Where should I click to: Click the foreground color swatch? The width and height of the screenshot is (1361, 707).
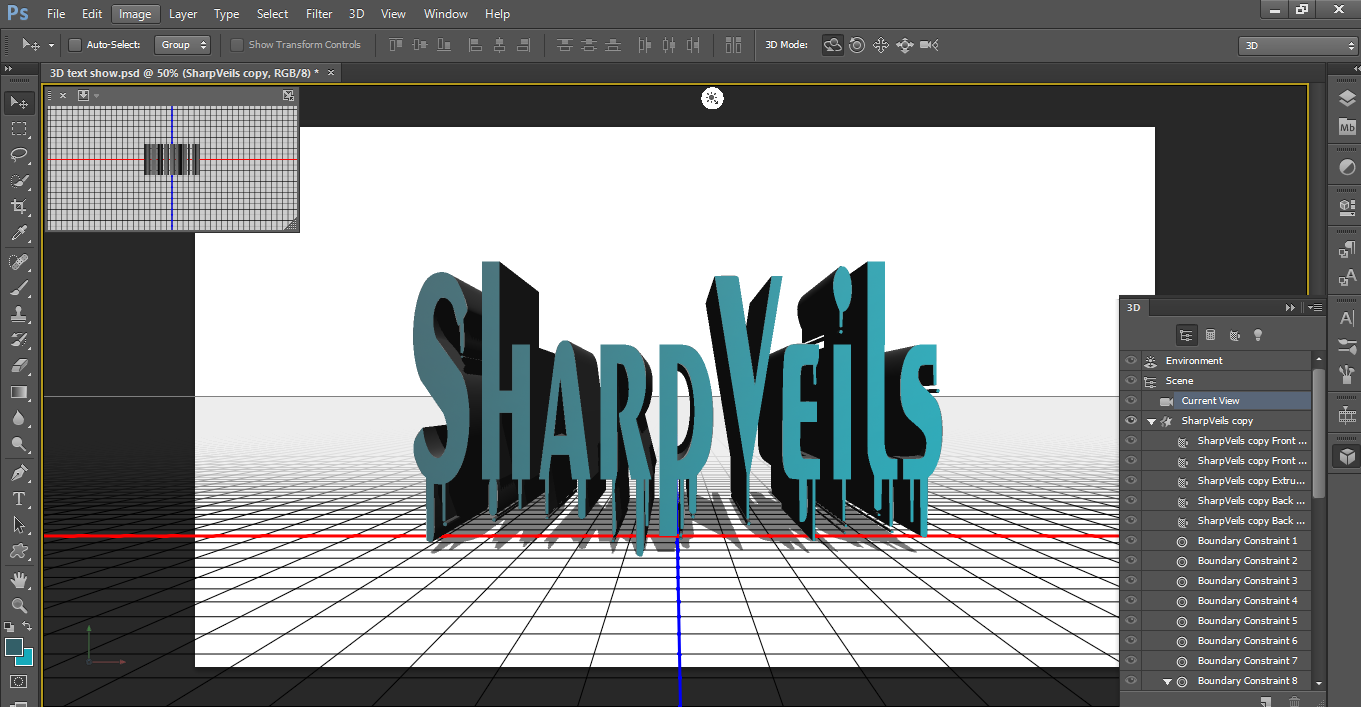(x=14, y=648)
